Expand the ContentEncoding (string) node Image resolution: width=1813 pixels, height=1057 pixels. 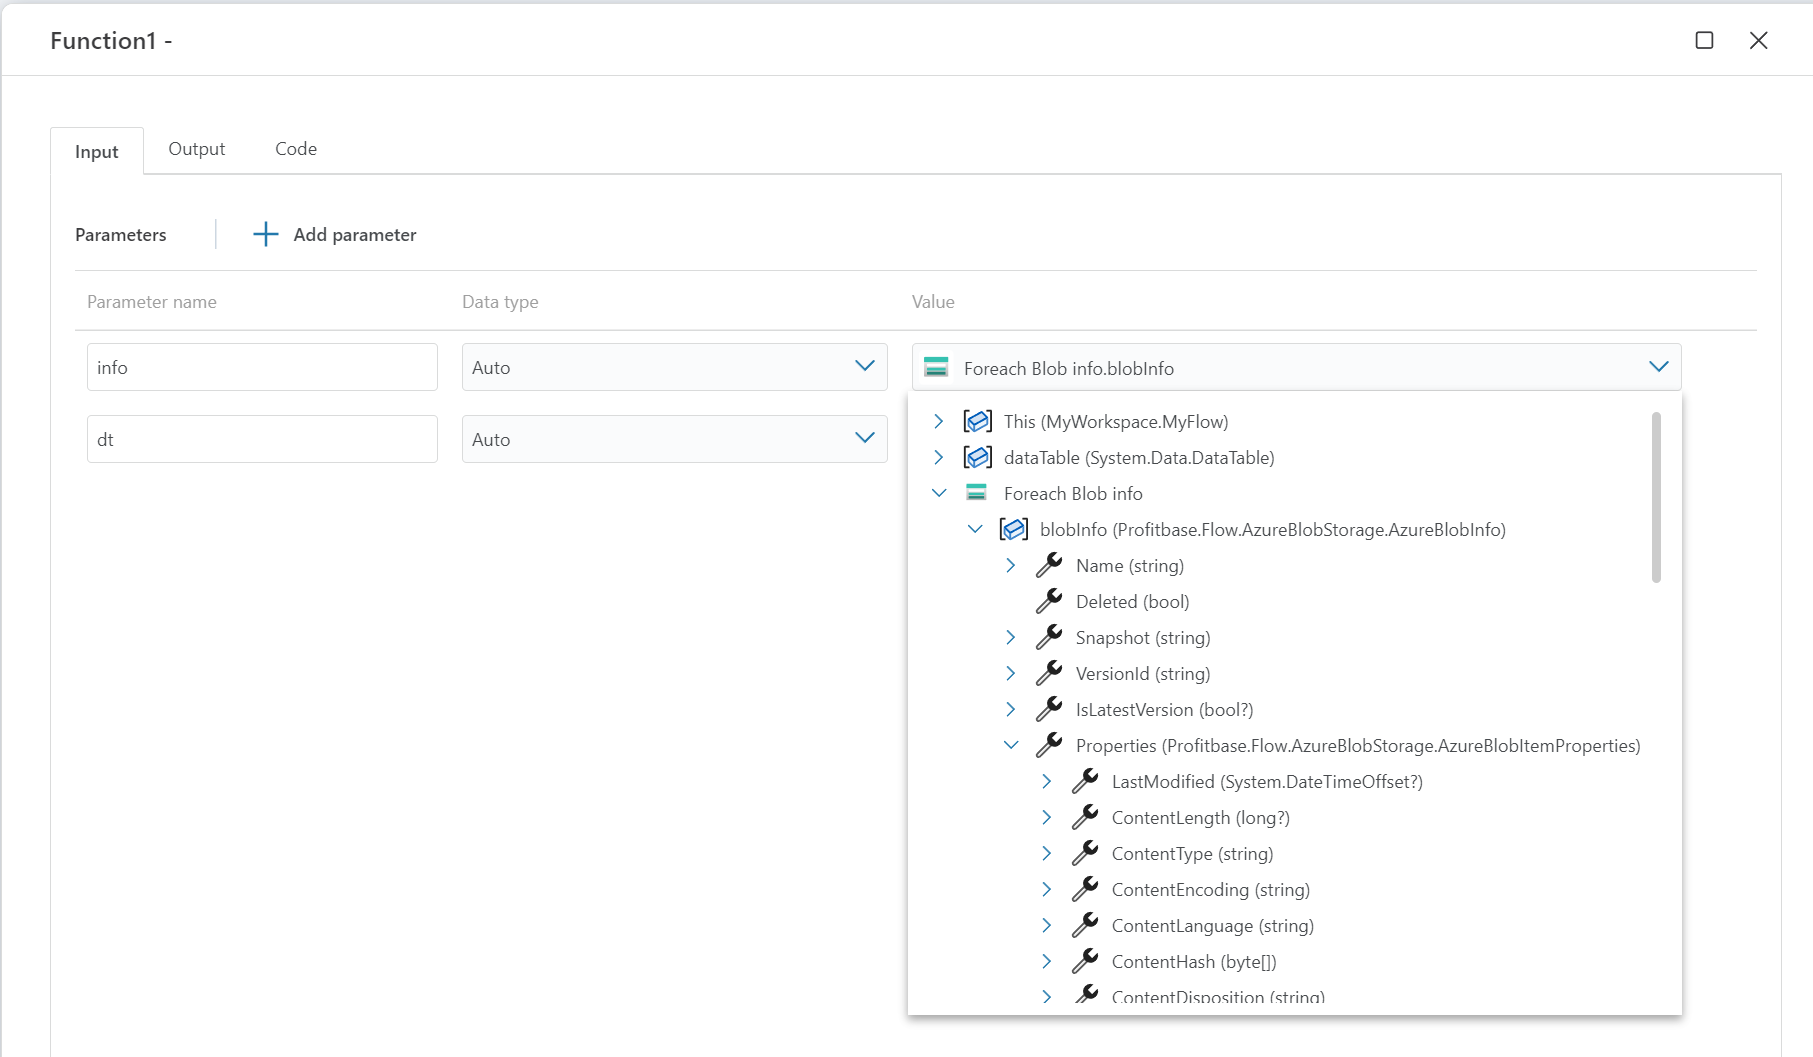point(1047,889)
